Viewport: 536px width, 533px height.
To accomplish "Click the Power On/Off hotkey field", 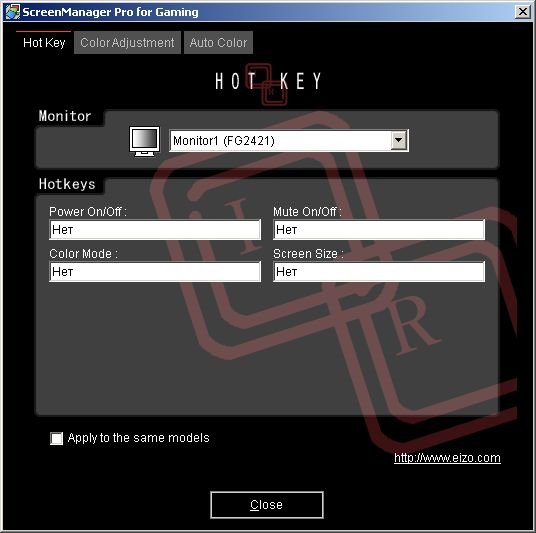I will 155,229.
